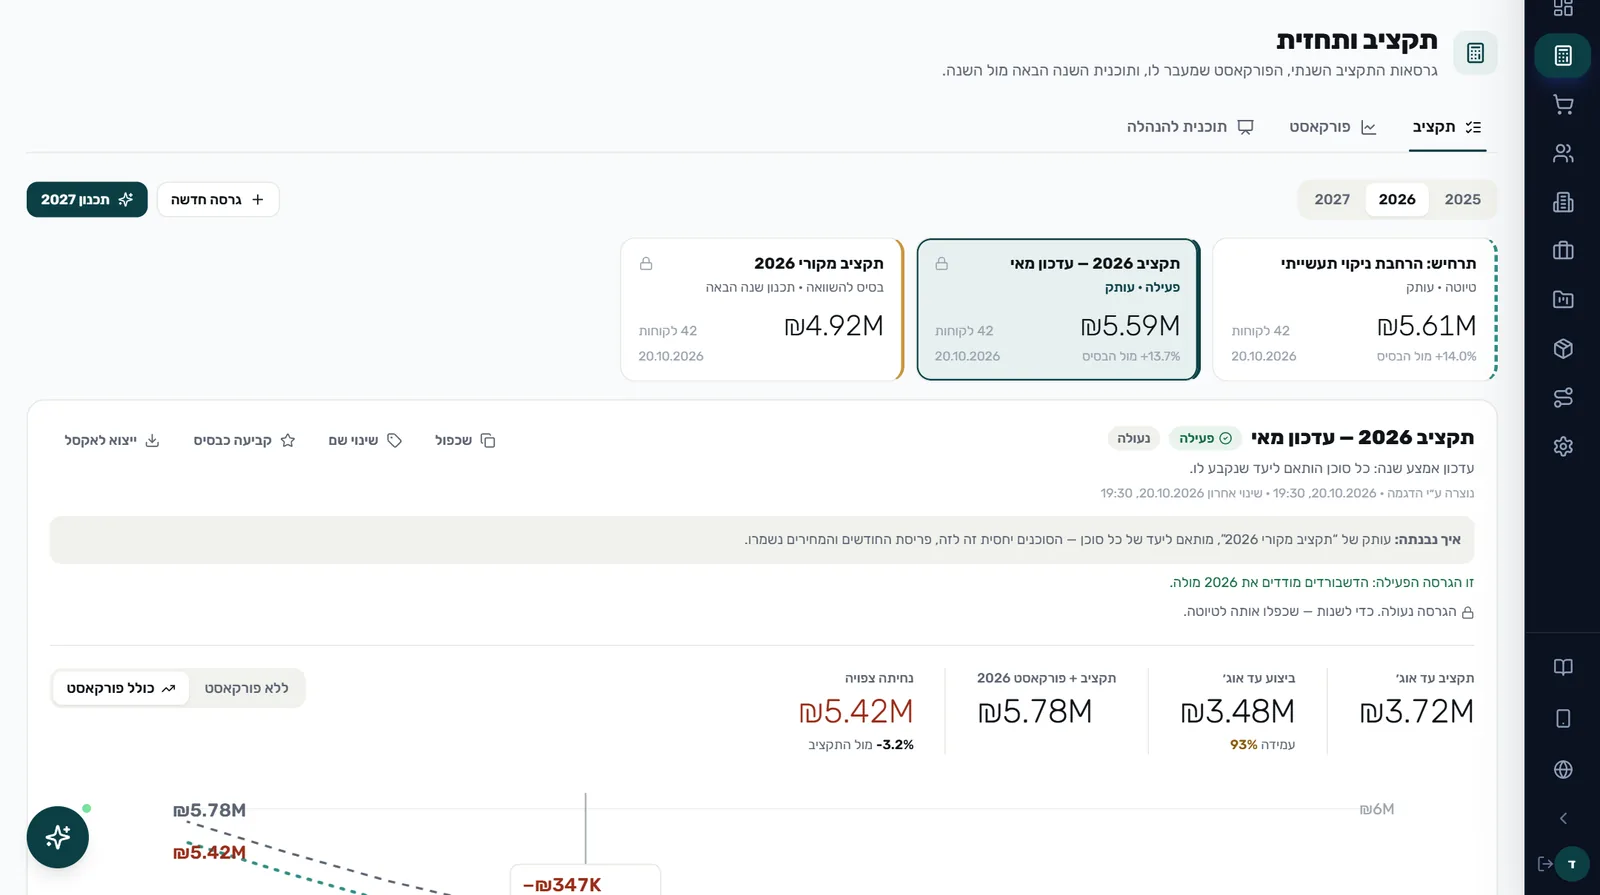Collapse the sidebar with chevron arrow
This screenshot has height=895, width=1600.
point(1563,818)
